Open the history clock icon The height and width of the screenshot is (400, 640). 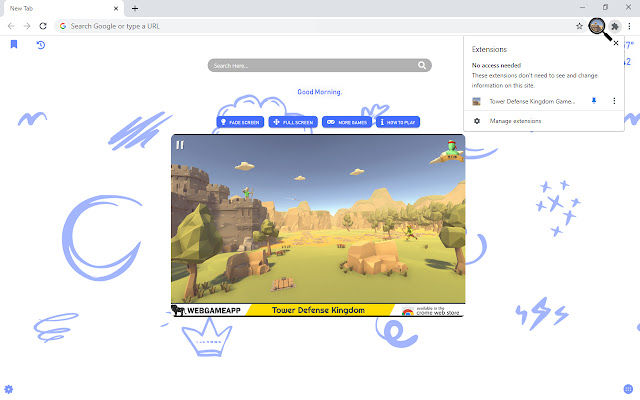coord(40,44)
